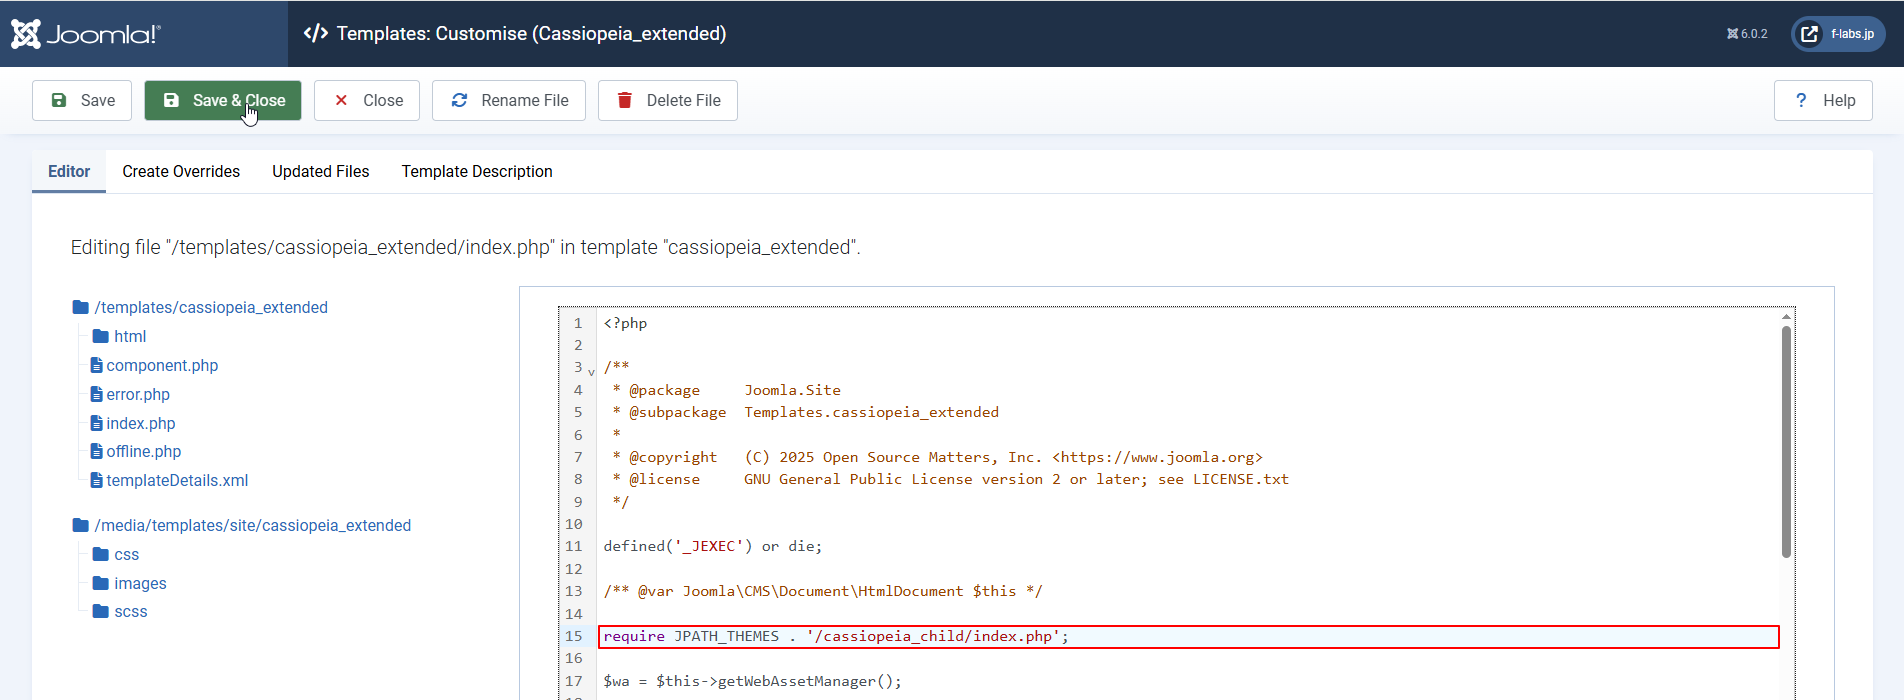Open offline.php file
This screenshot has height=700, width=1904.
point(136,451)
